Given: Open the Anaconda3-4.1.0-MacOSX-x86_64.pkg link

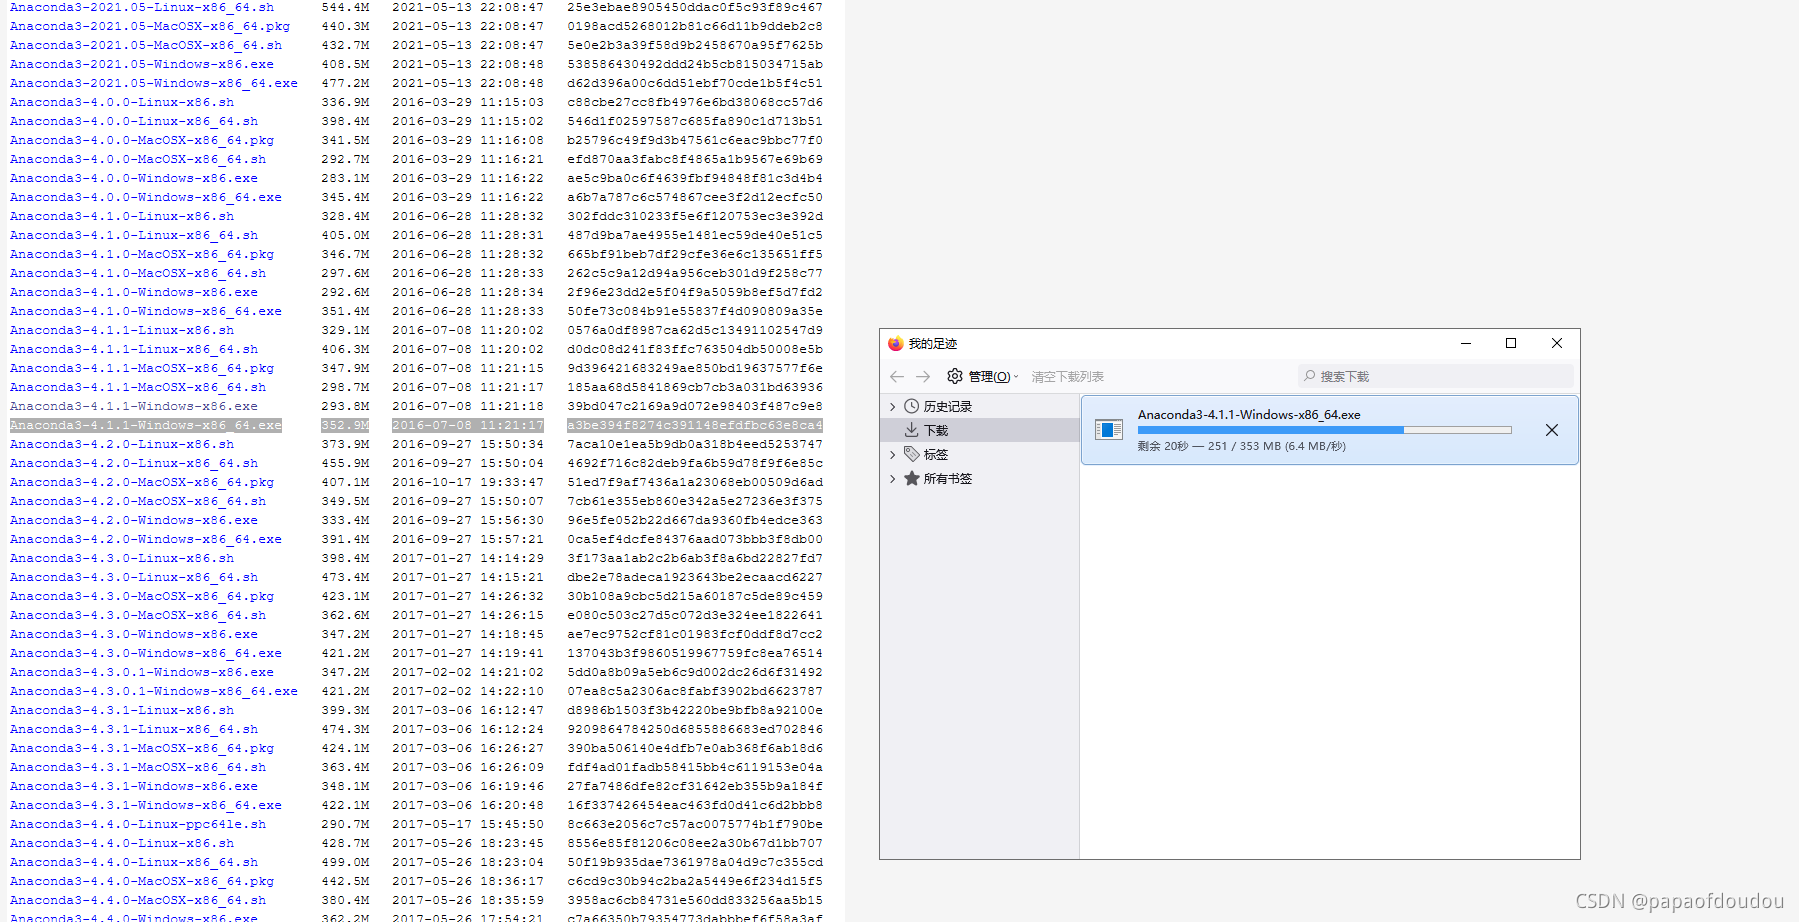Looking at the screenshot, I should (142, 254).
